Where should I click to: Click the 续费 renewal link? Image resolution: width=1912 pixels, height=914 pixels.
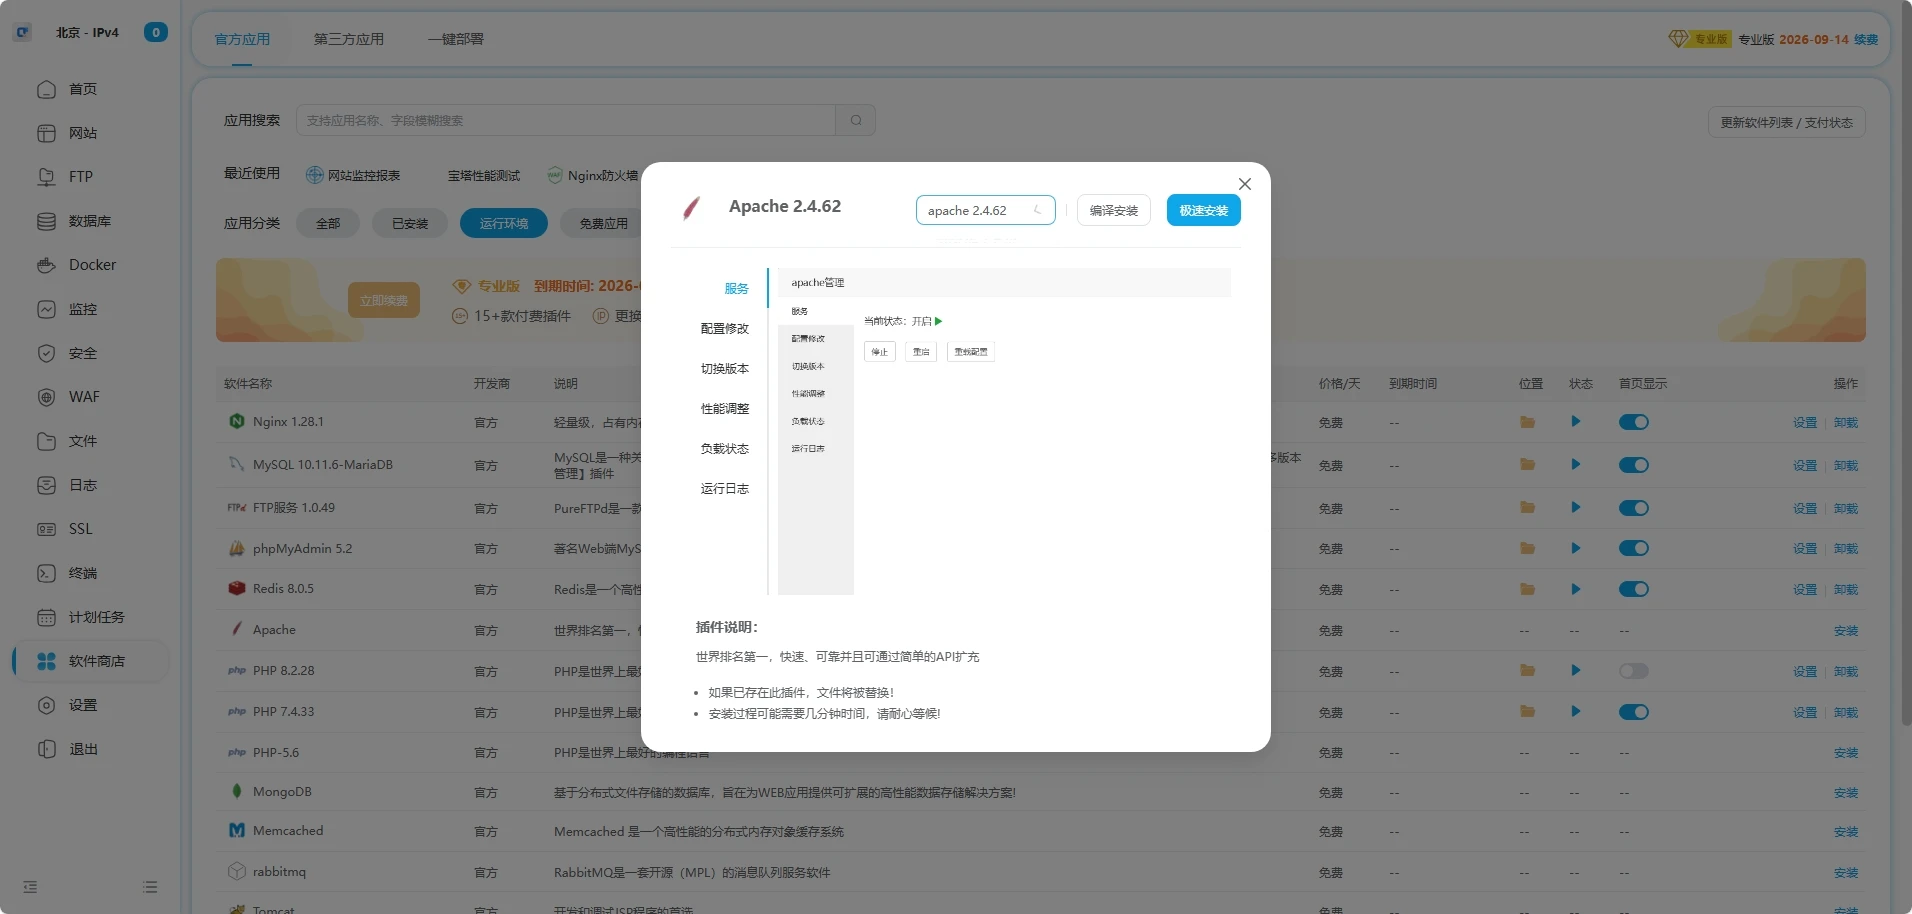tap(1865, 39)
